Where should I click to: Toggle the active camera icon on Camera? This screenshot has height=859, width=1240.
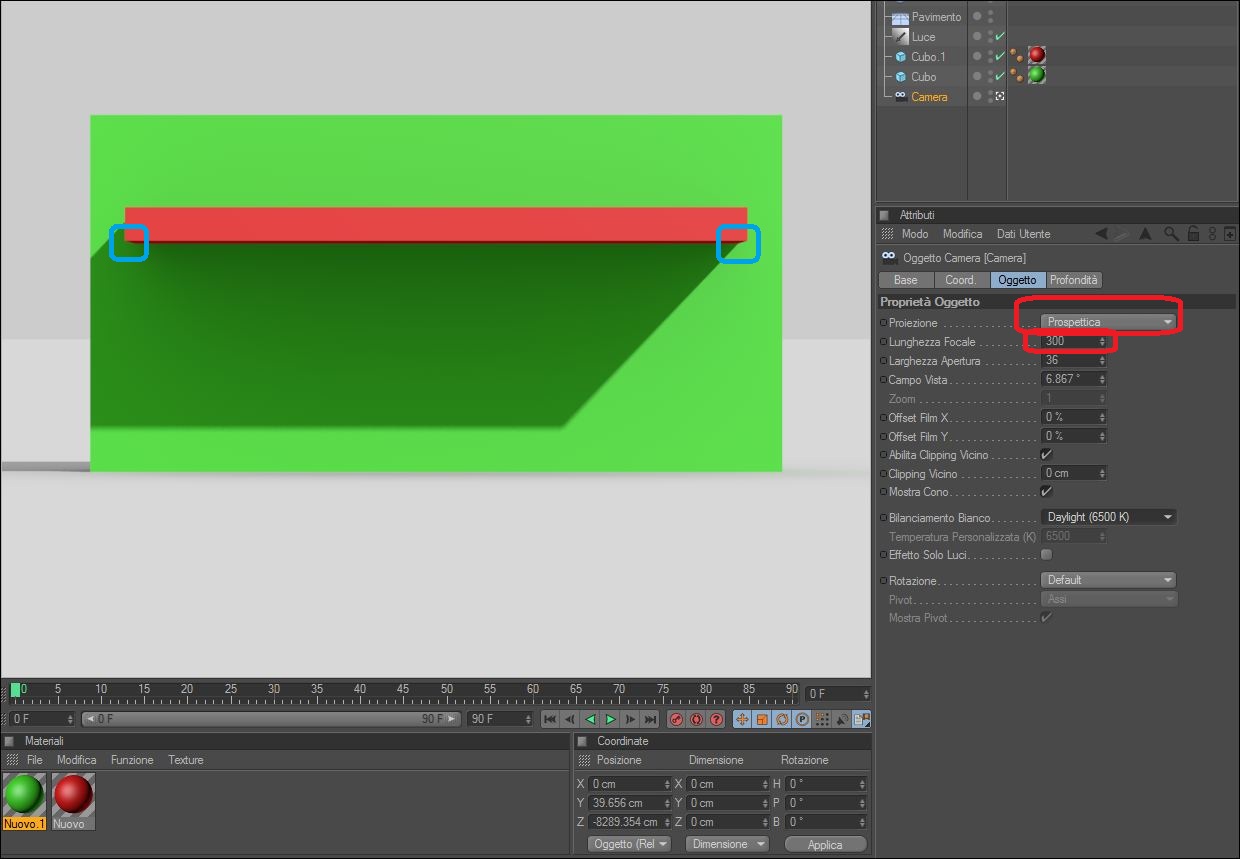click(1000, 96)
